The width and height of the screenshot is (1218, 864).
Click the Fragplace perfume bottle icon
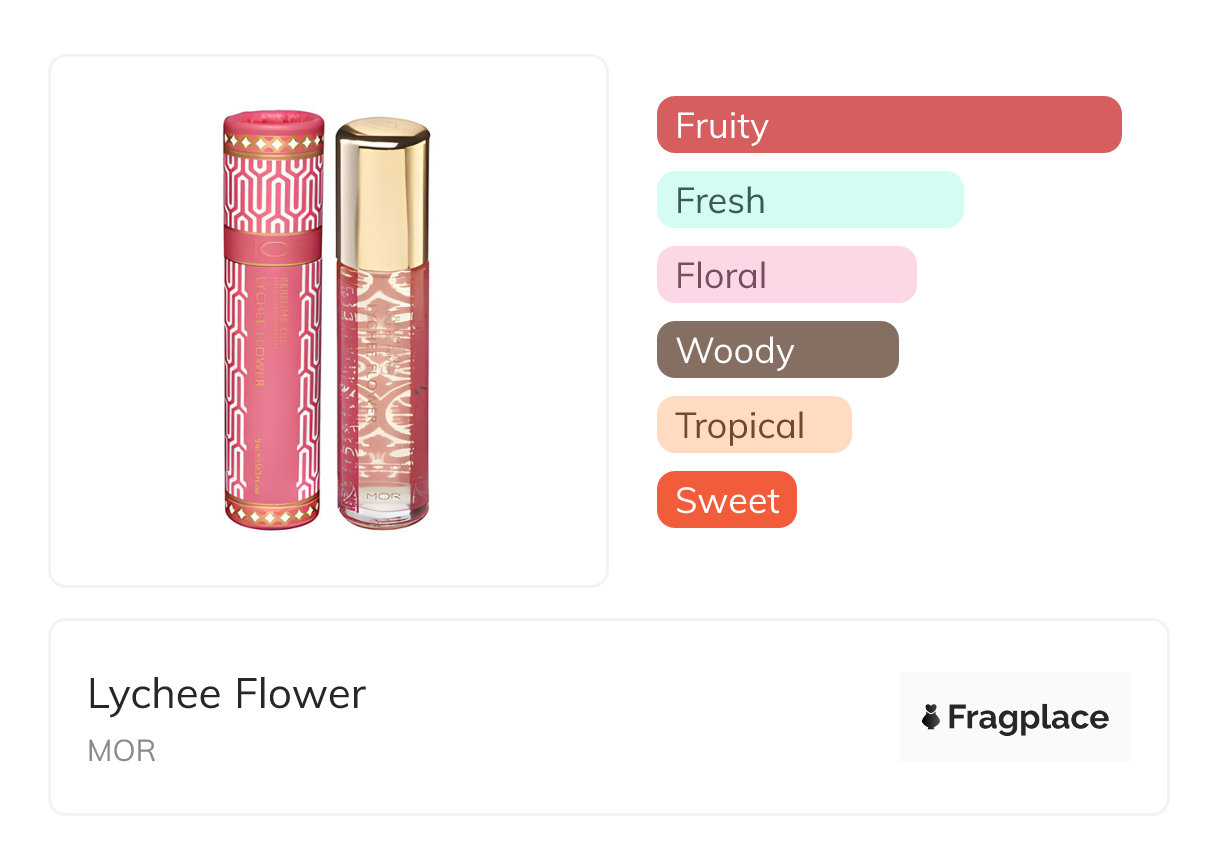pyautogui.click(x=931, y=717)
